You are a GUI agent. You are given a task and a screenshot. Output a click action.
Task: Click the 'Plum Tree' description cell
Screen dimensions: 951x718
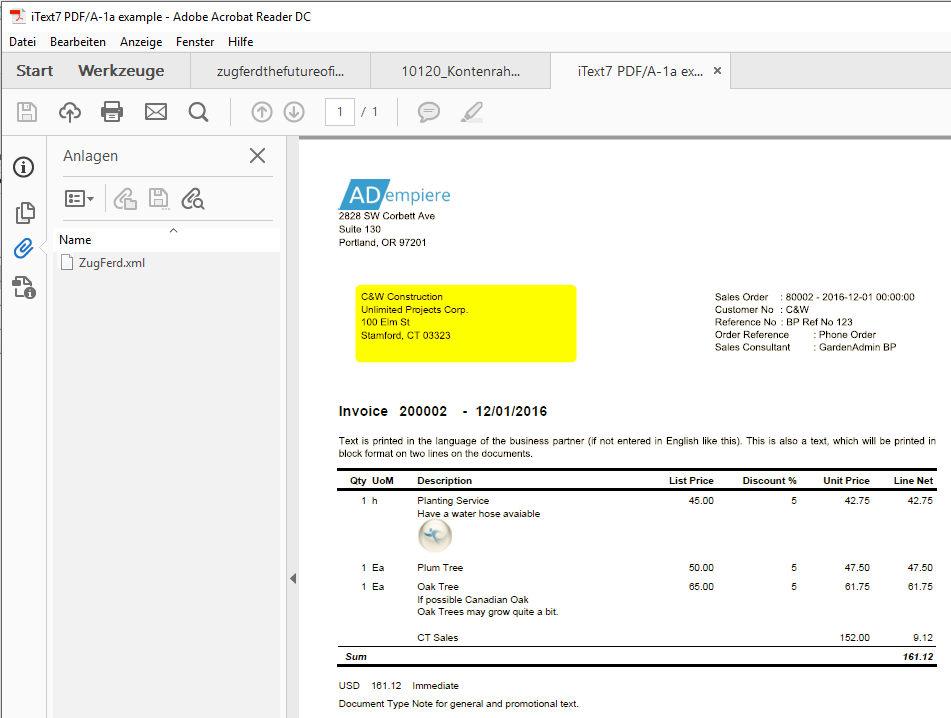(x=440, y=568)
